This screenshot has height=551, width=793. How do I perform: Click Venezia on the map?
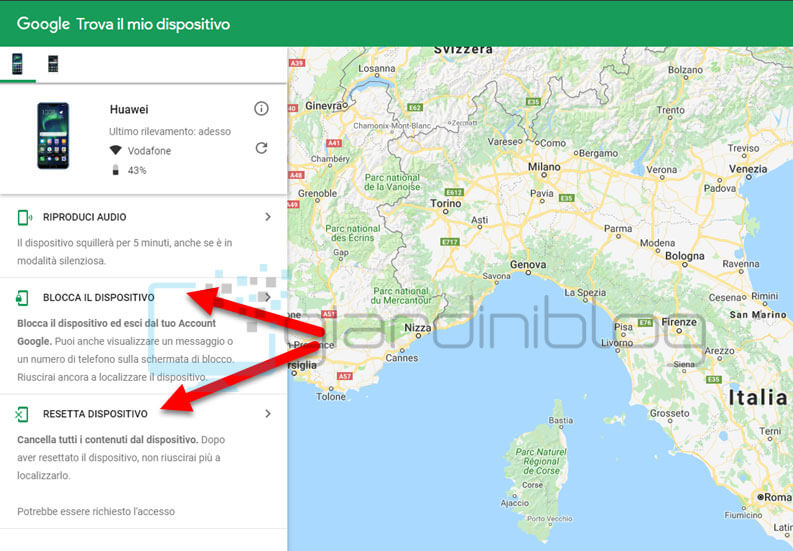click(x=747, y=169)
